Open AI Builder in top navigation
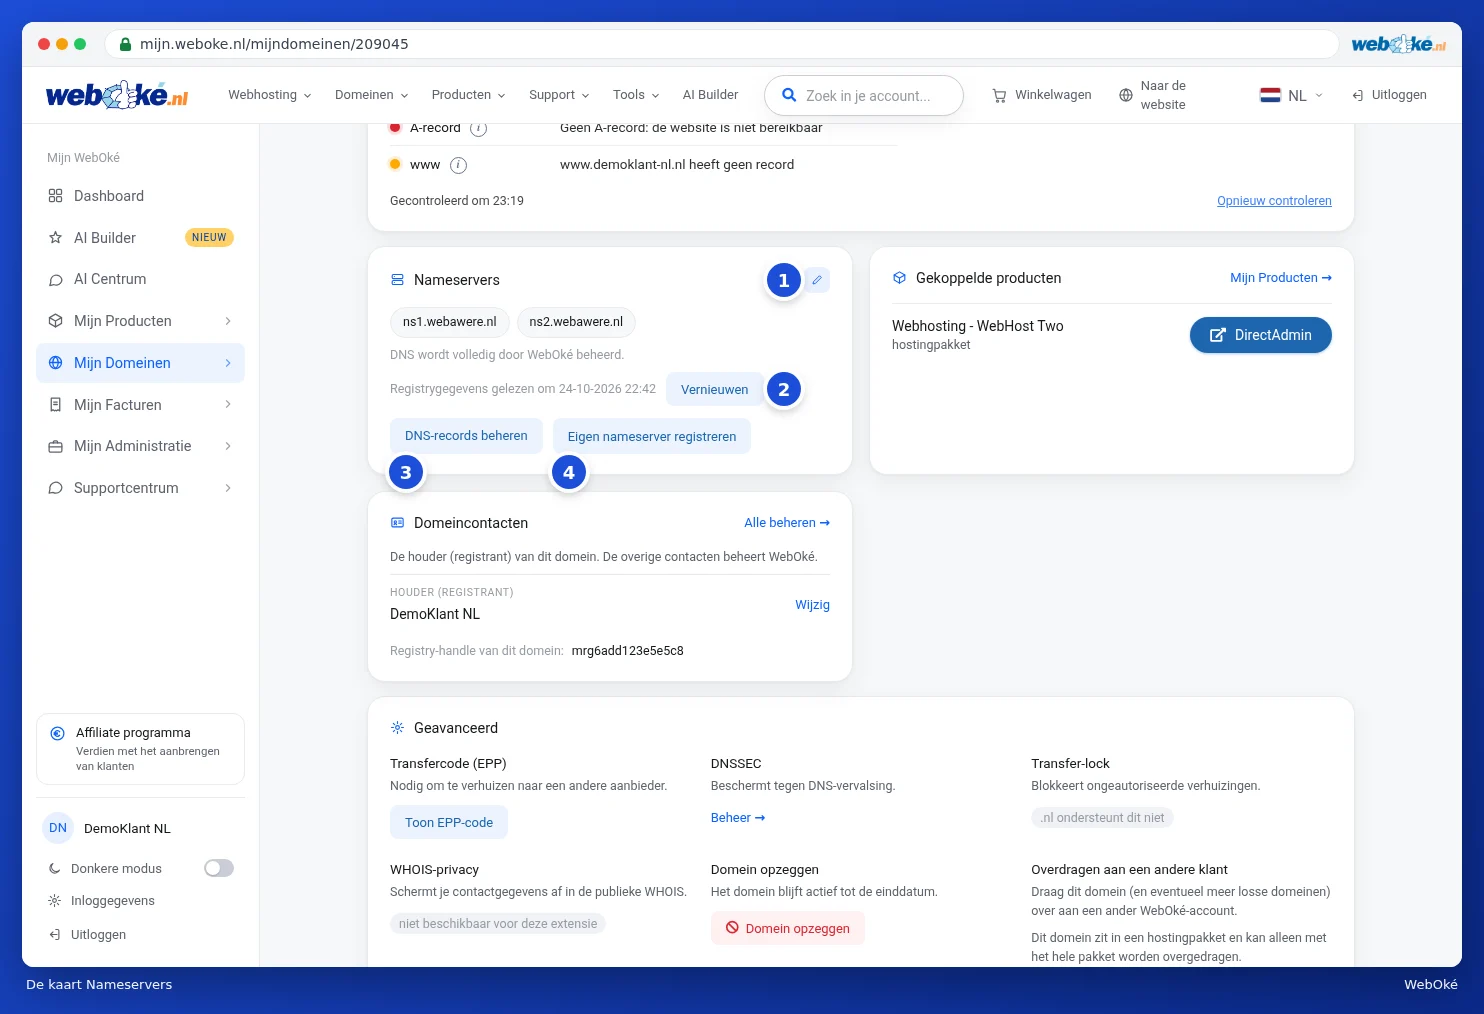Viewport: 1484px width, 1014px height. [x=710, y=95]
